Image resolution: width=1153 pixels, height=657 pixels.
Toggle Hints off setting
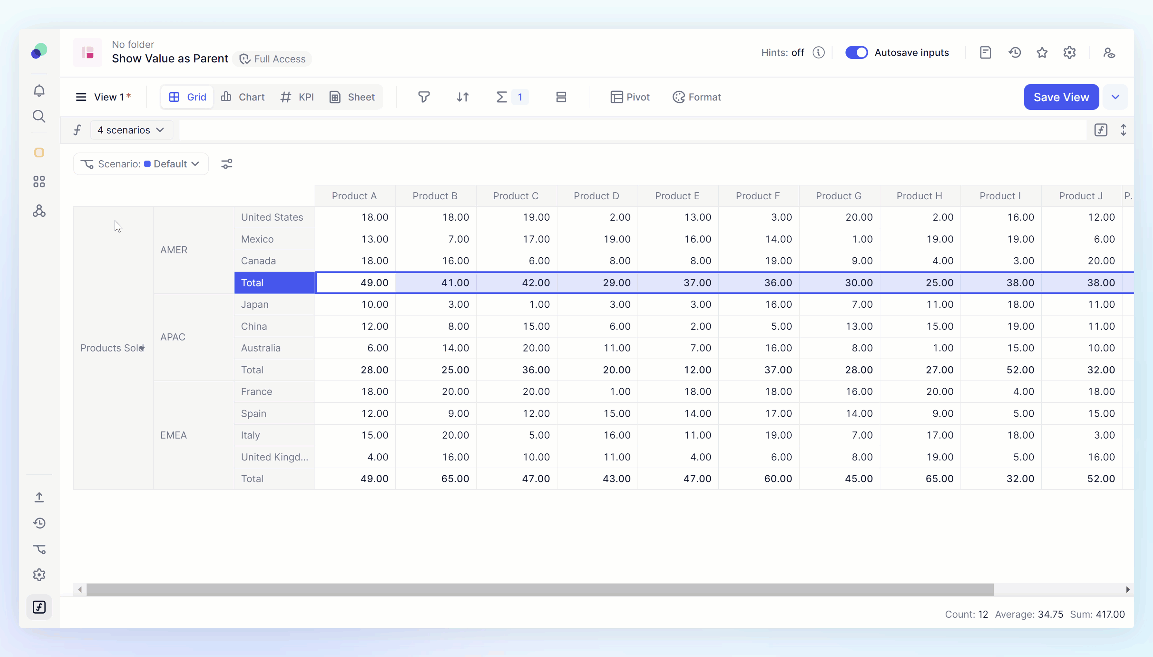coord(782,53)
